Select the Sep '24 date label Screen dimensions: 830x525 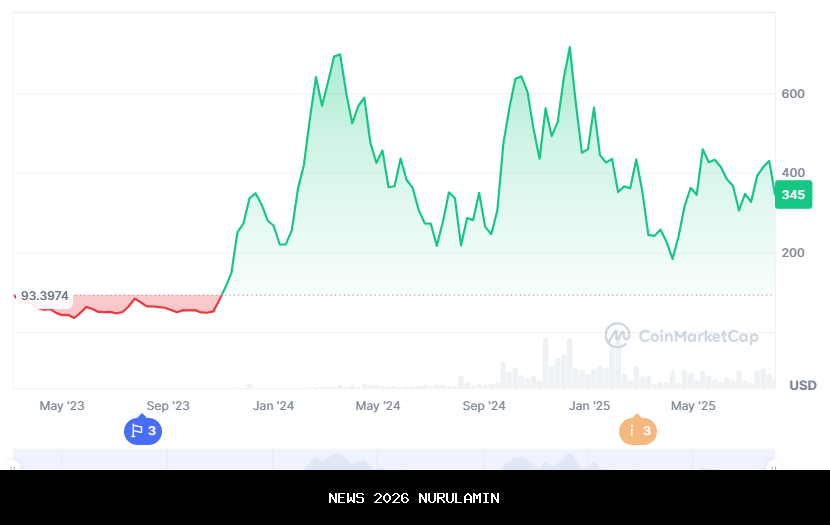tap(484, 406)
